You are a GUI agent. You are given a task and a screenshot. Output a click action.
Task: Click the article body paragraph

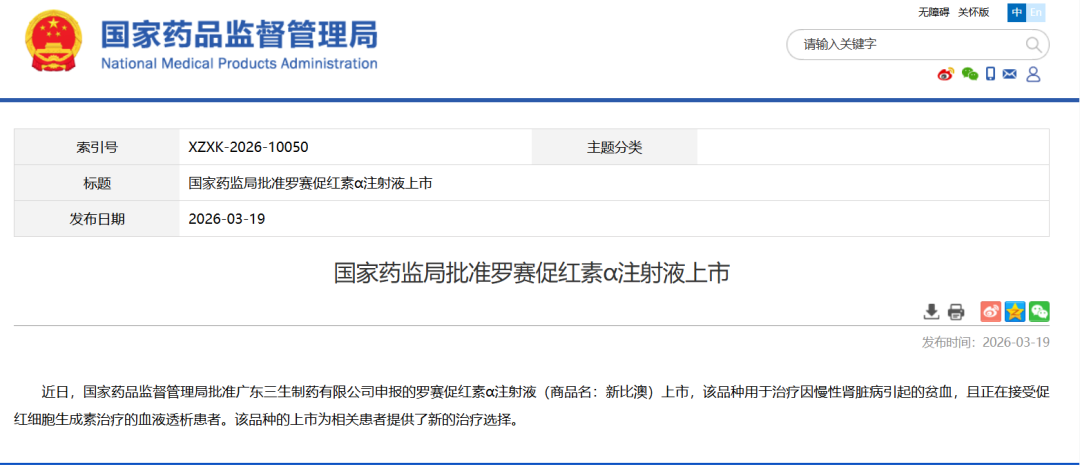(x=532, y=406)
